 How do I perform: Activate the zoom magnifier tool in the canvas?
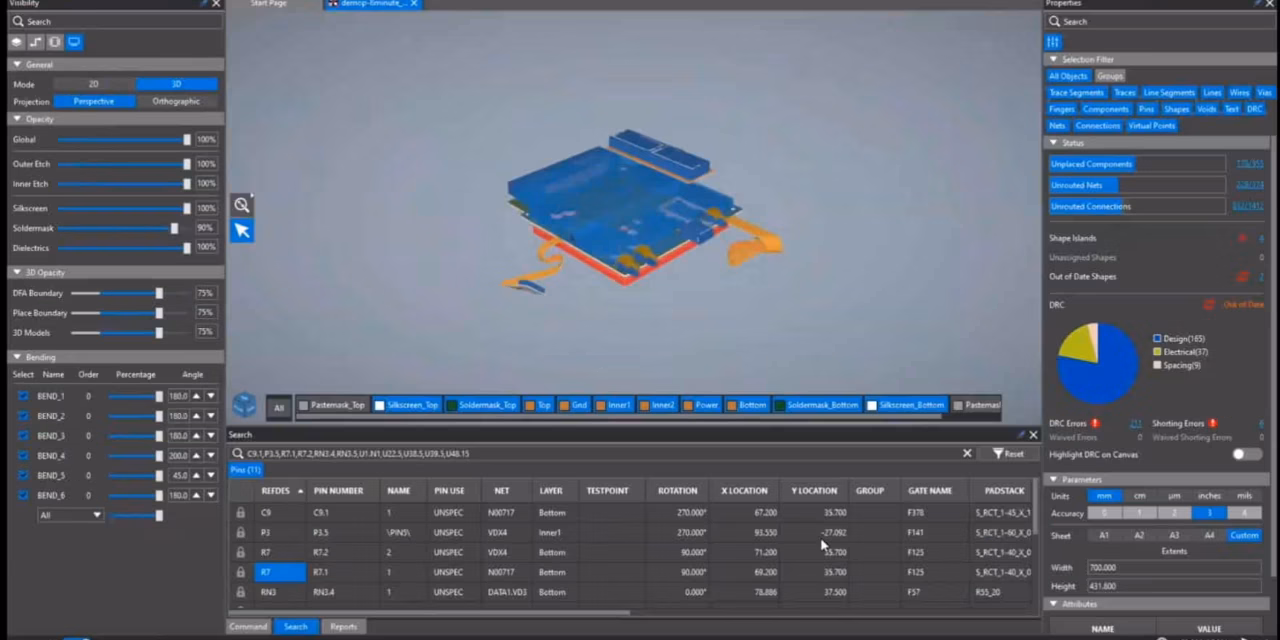click(x=242, y=205)
